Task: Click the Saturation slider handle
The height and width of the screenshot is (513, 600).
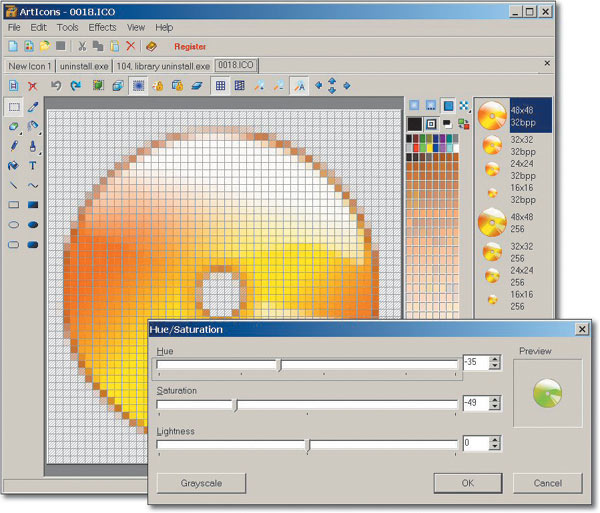Action: click(236, 405)
